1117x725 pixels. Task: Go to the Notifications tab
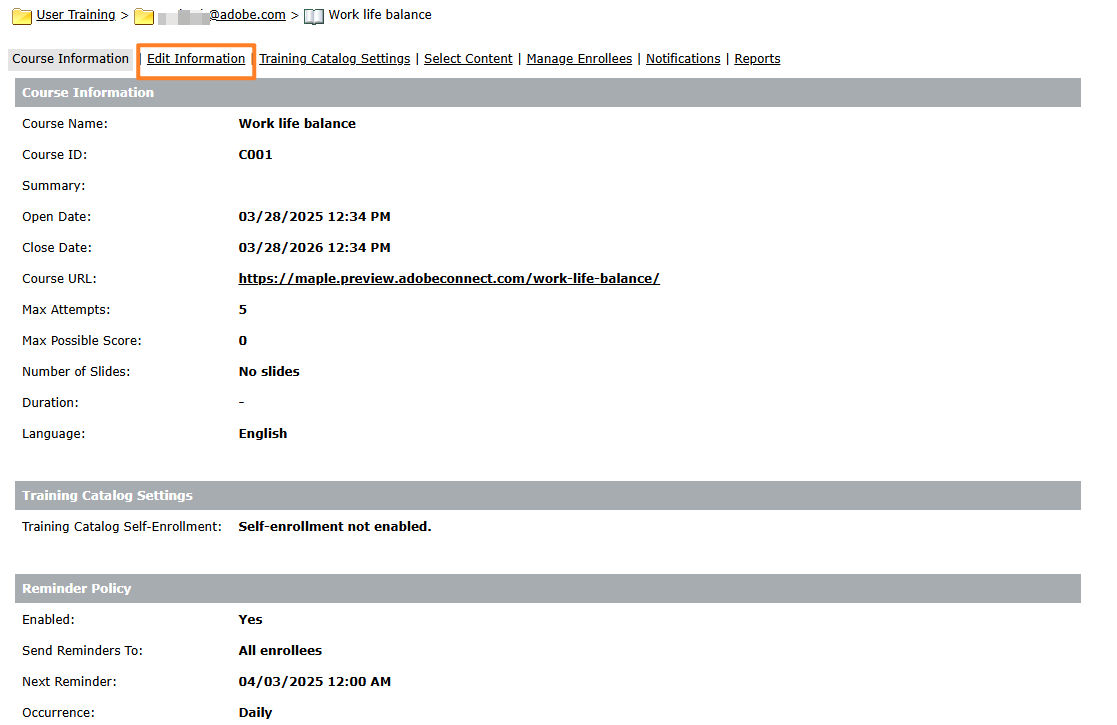click(x=683, y=59)
